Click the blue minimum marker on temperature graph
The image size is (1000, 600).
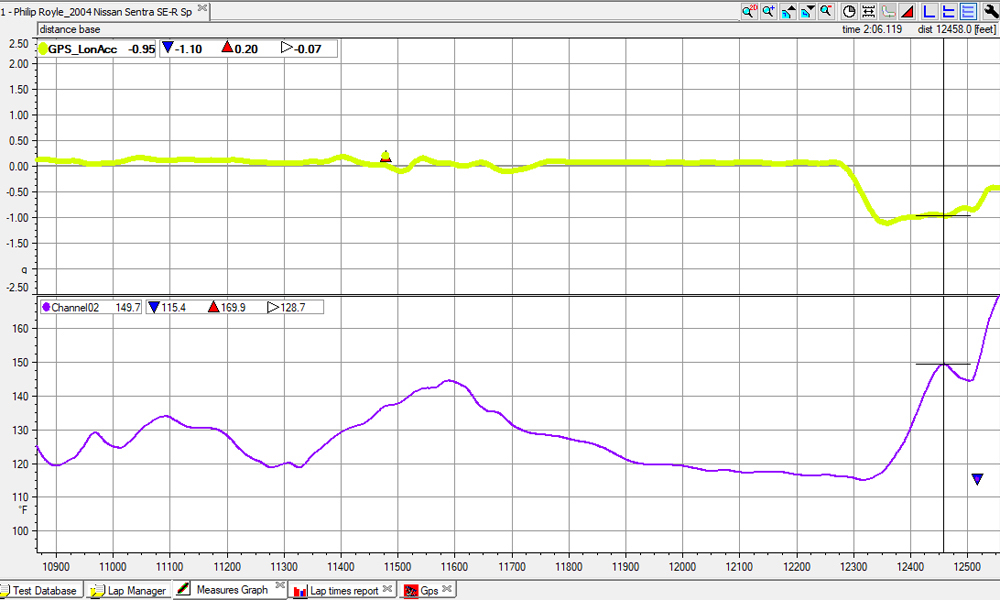977,480
